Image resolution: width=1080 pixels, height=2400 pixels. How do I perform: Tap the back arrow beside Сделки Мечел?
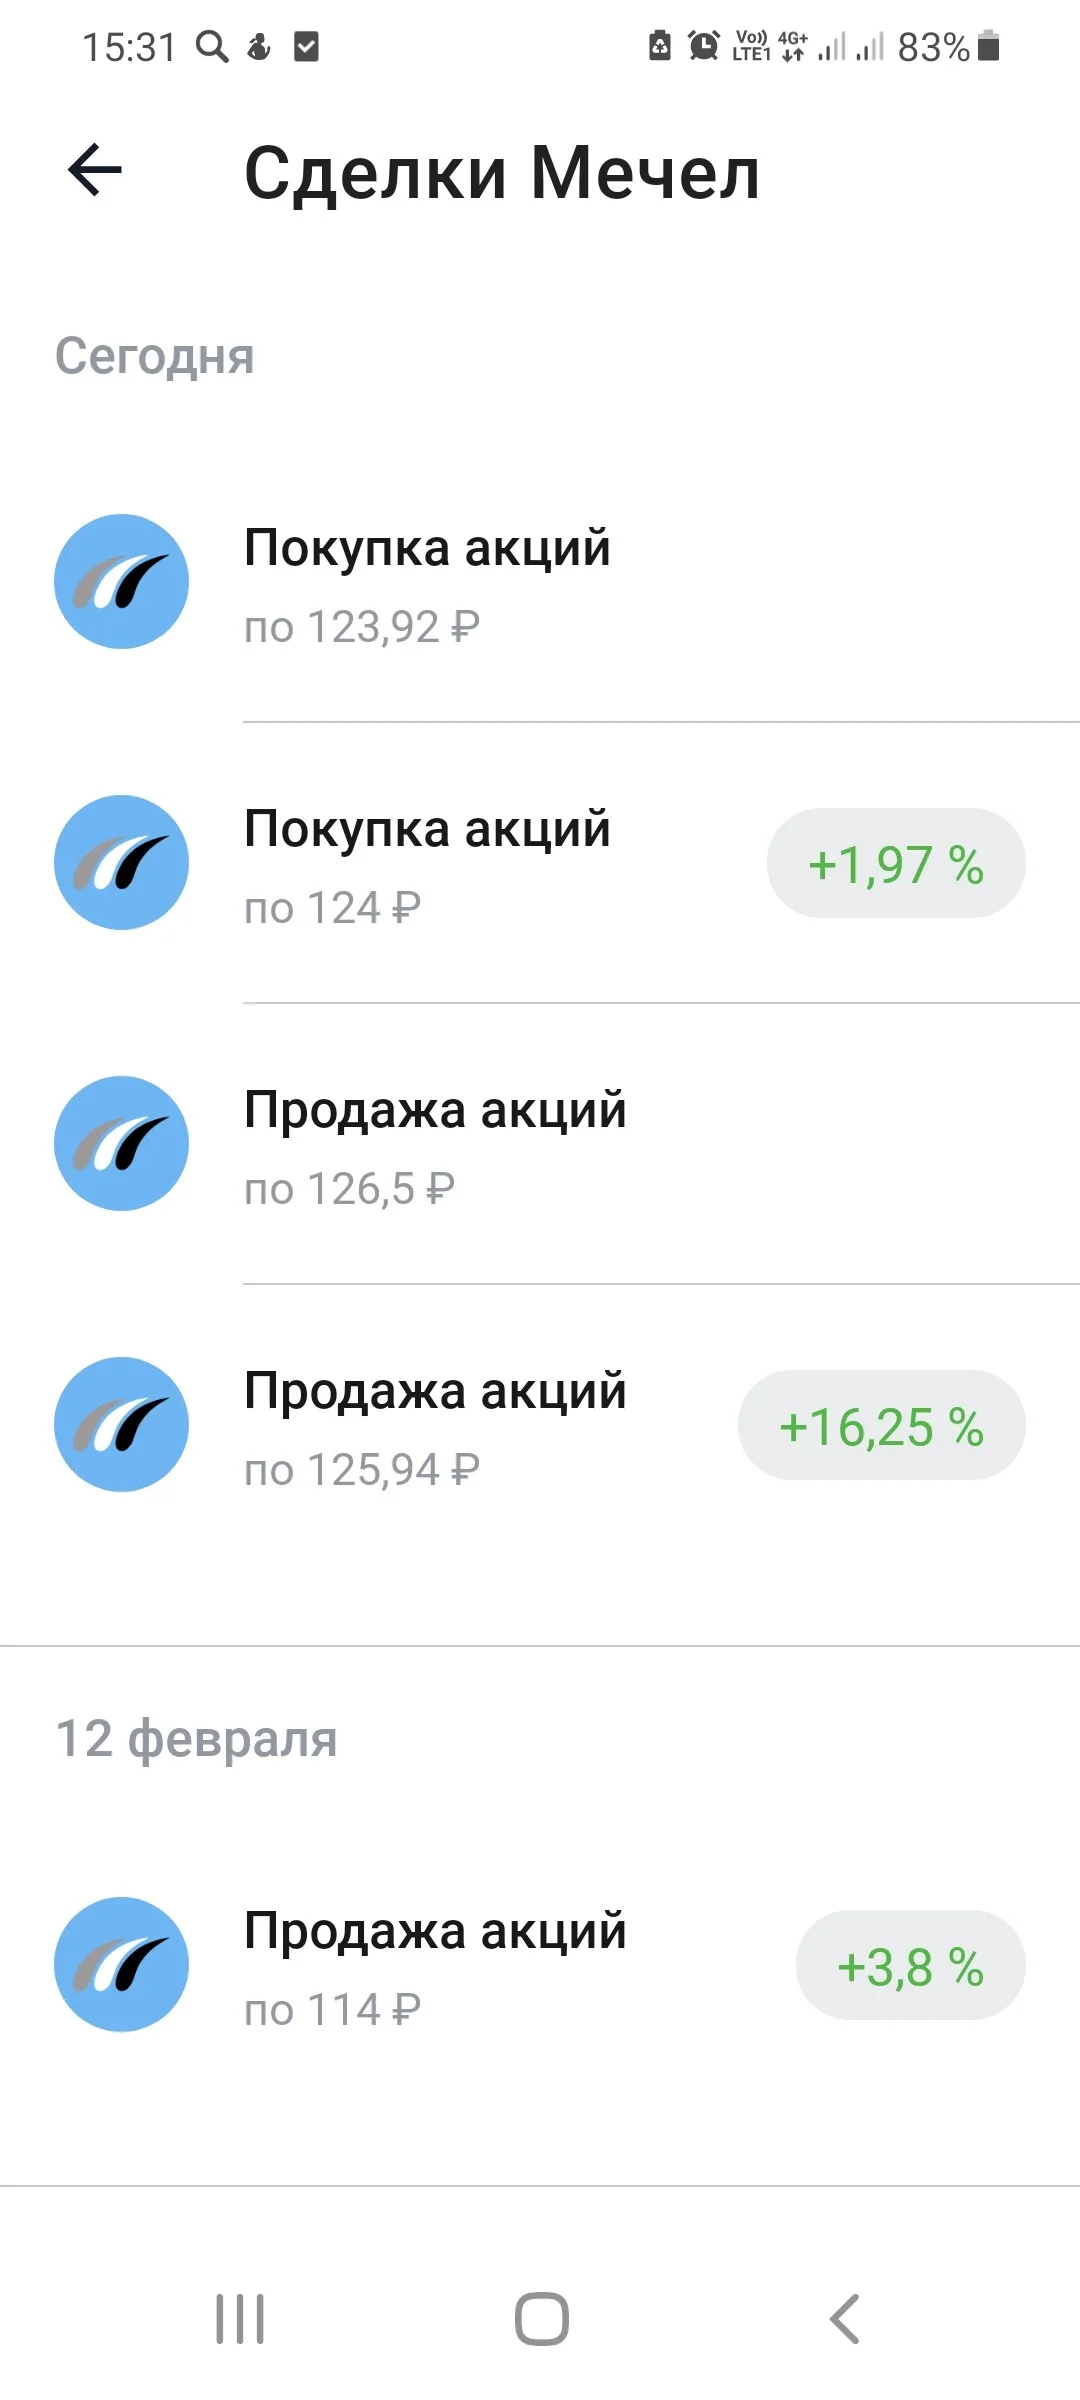point(95,170)
